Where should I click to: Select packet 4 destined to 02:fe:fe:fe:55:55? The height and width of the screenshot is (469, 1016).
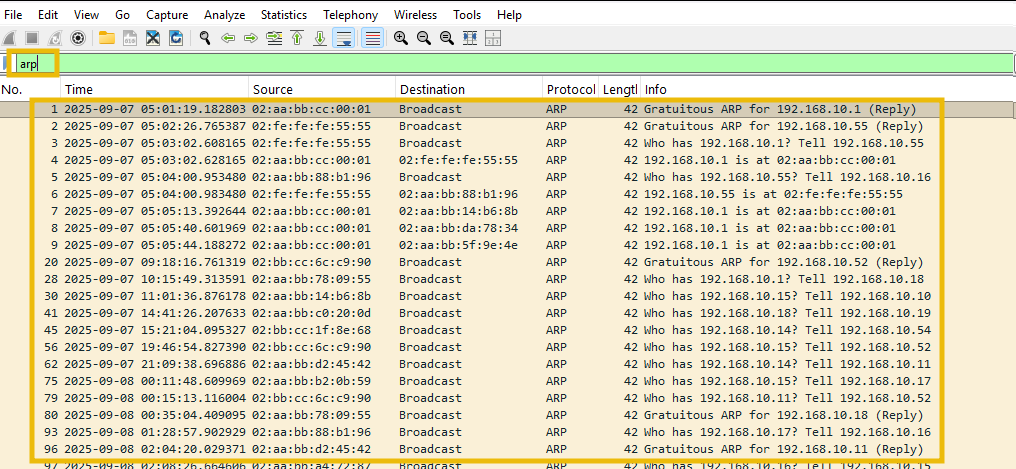click(x=508, y=160)
